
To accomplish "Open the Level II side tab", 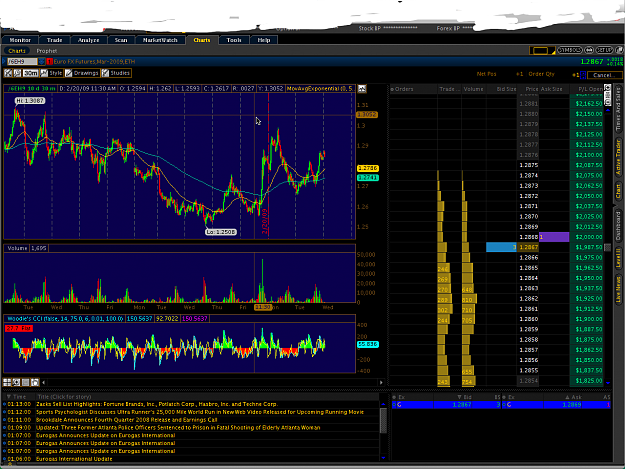I will pyautogui.click(x=618, y=258).
